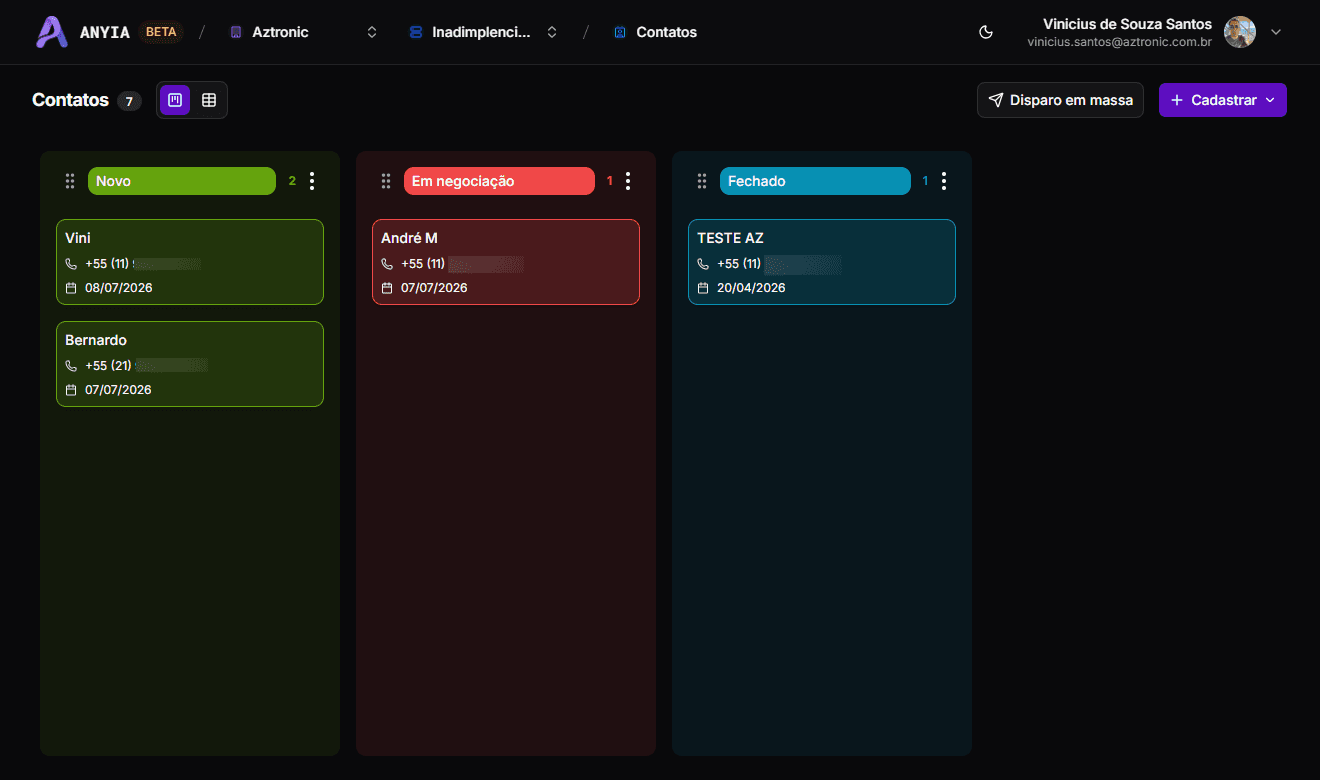Screen dimensions: 1320x780
Task: Switch to table view
Action: (x=209, y=100)
